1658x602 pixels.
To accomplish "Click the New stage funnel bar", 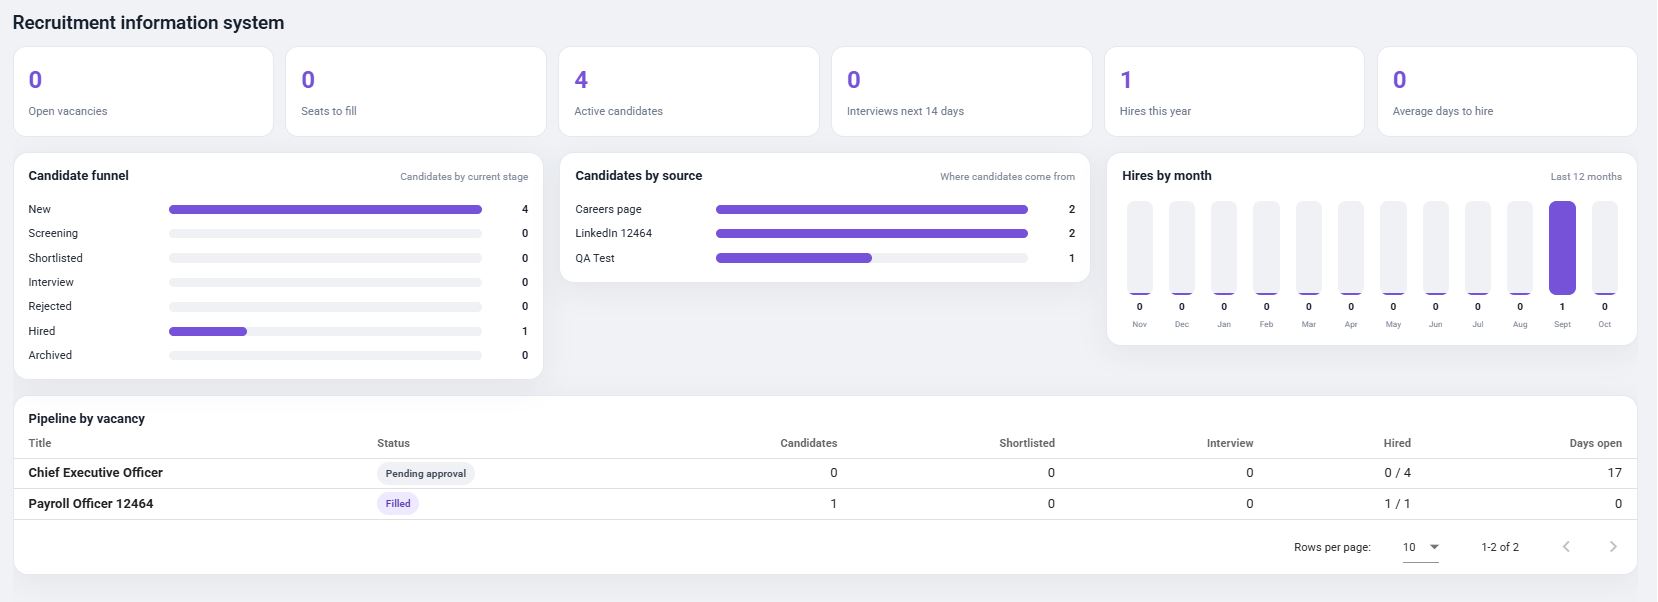I will tap(325, 209).
